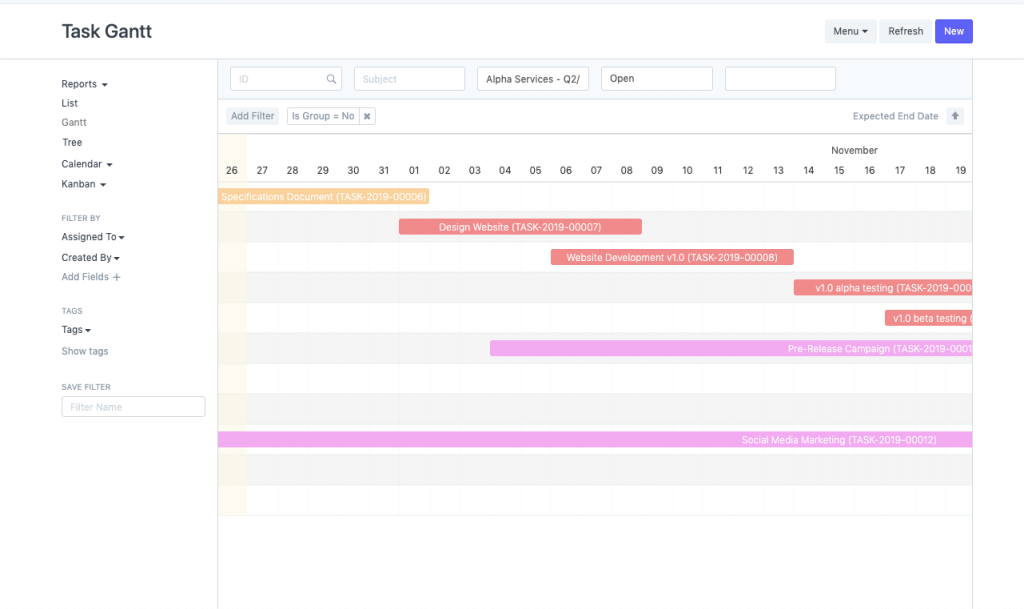
Task: Expand Assigned To filter
Action: (92, 237)
